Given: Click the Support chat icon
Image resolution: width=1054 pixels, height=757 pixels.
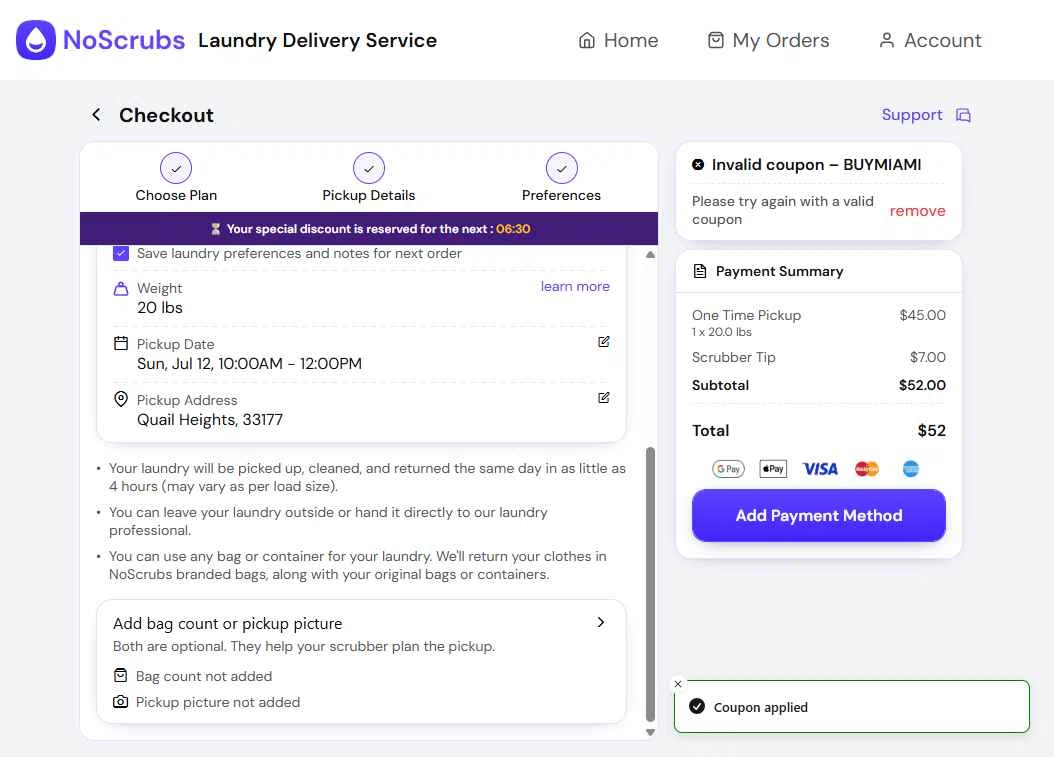Looking at the screenshot, I should 963,115.
